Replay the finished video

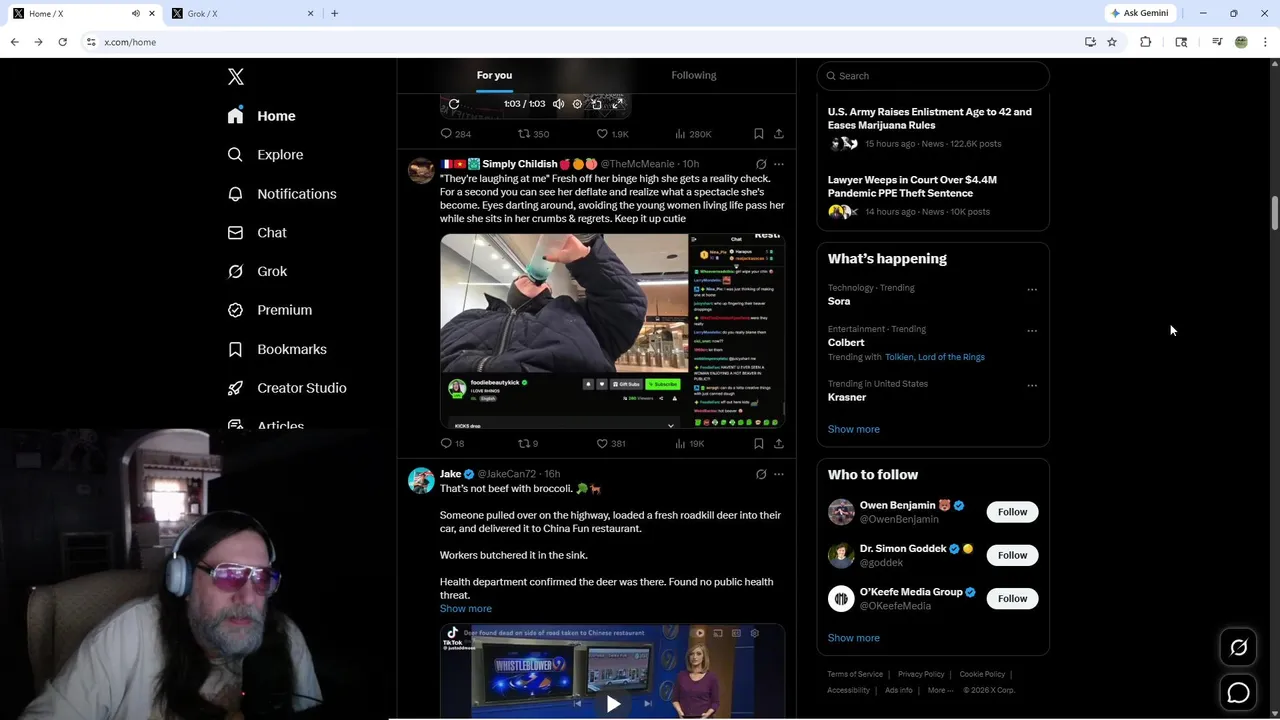[x=454, y=104]
